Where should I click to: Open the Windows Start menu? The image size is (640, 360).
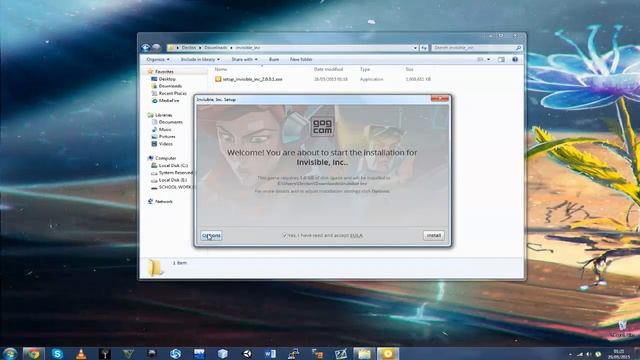(10, 353)
